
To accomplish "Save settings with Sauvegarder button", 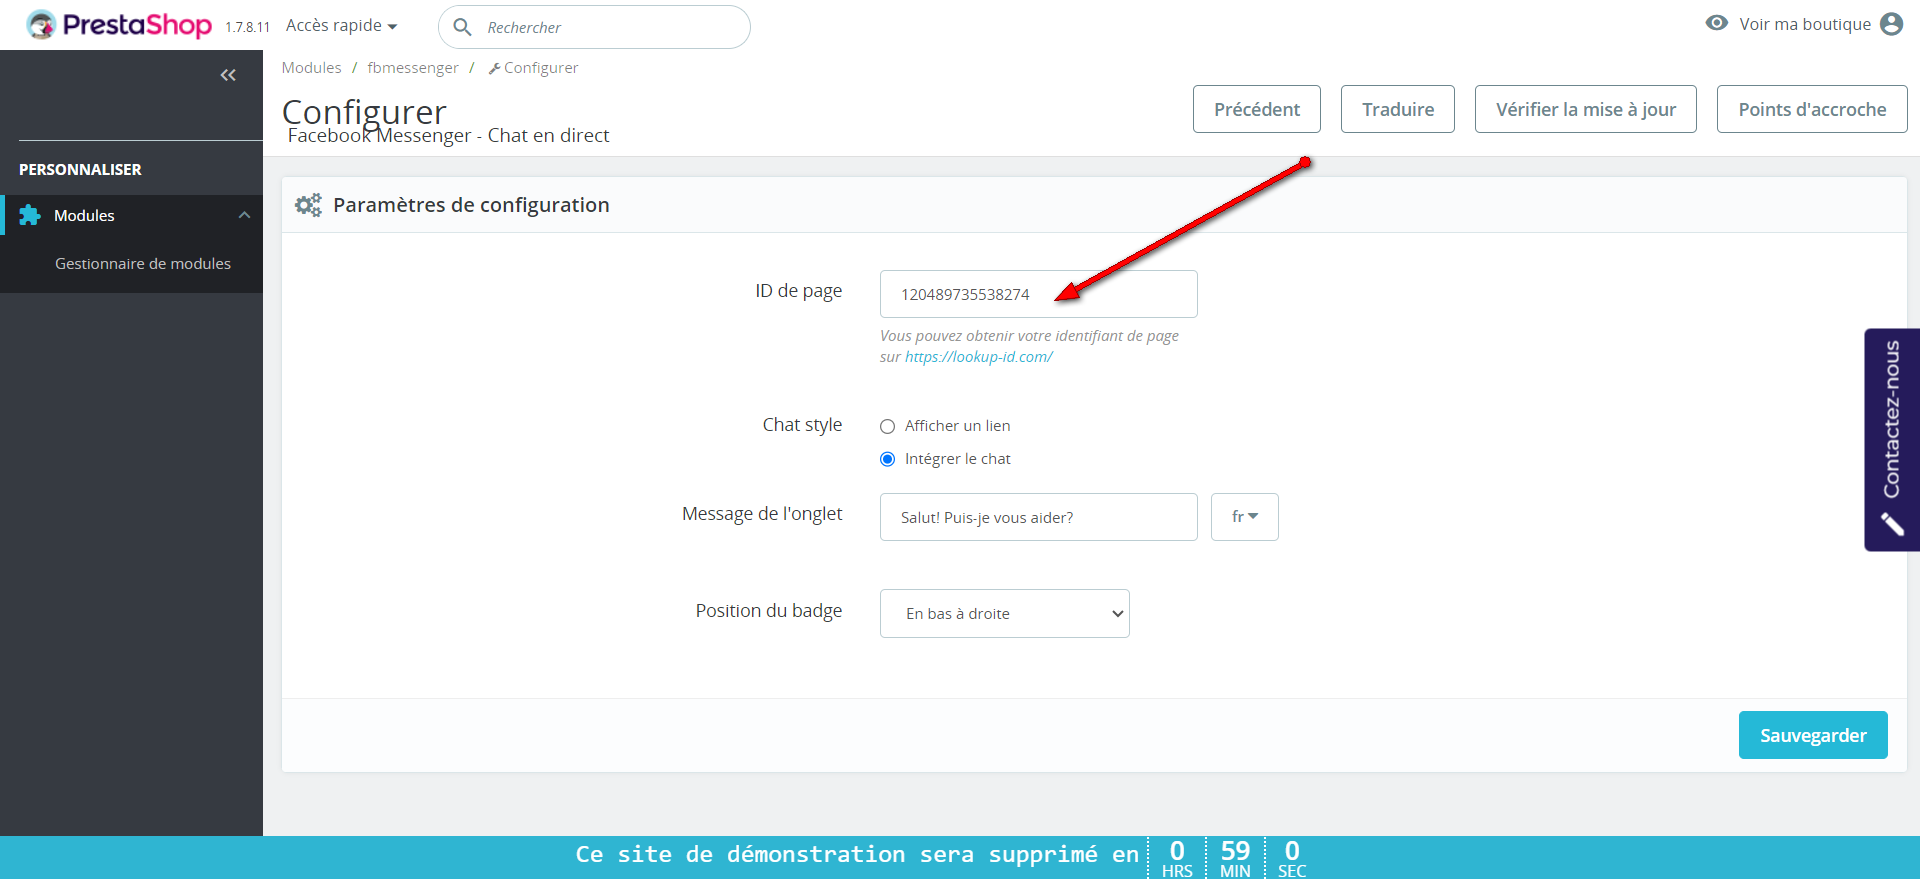I will 1813,735.
